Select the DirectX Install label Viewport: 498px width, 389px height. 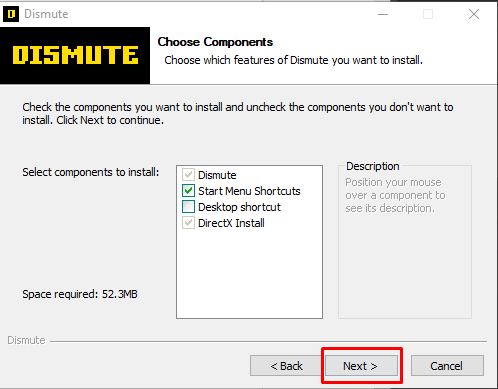(x=231, y=223)
